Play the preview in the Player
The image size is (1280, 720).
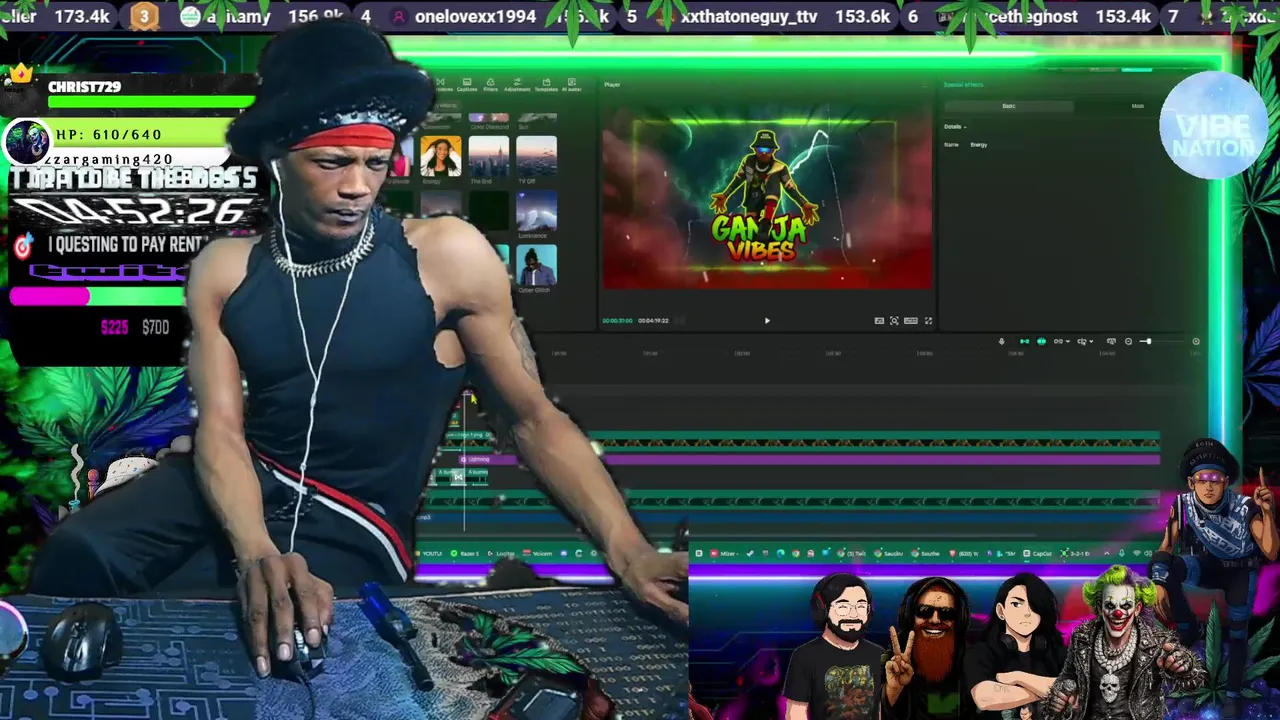pyautogui.click(x=767, y=321)
